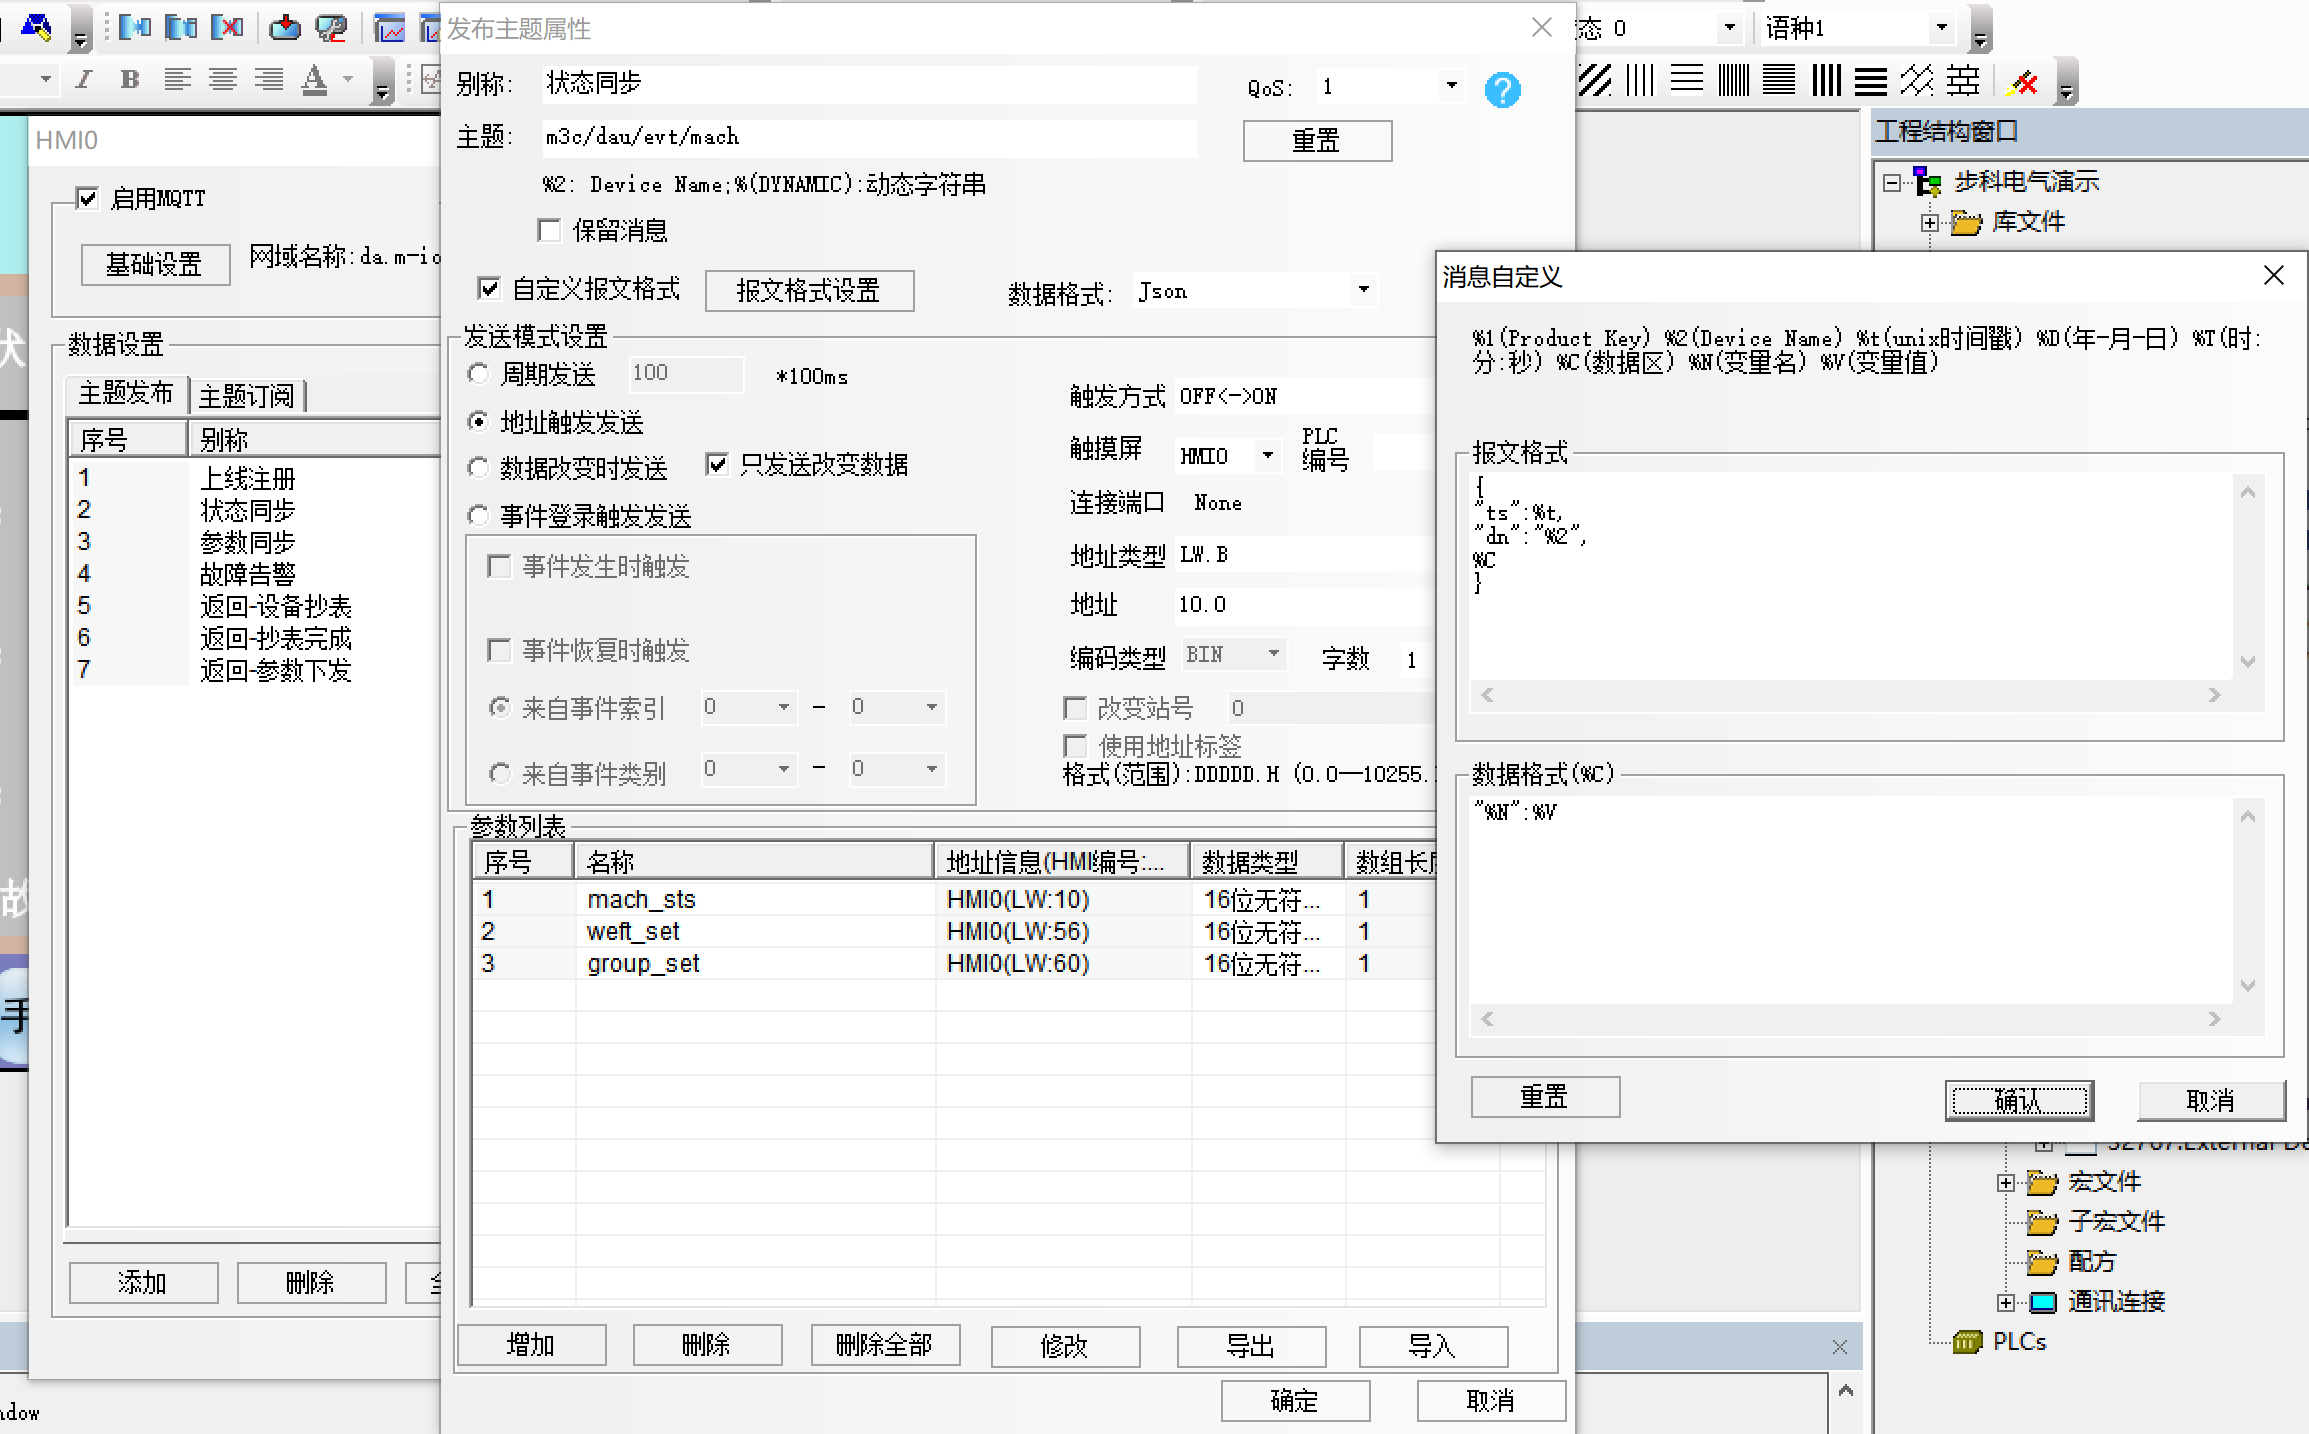Toggle the 改变站号 checkbox
Image resolution: width=2309 pixels, height=1434 pixels.
point(1075,708)
